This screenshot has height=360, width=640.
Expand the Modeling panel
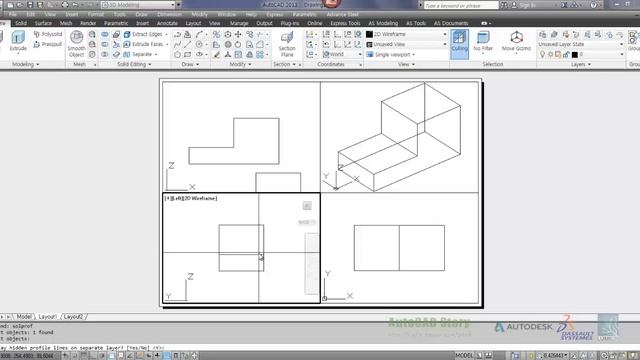[26, 64]
